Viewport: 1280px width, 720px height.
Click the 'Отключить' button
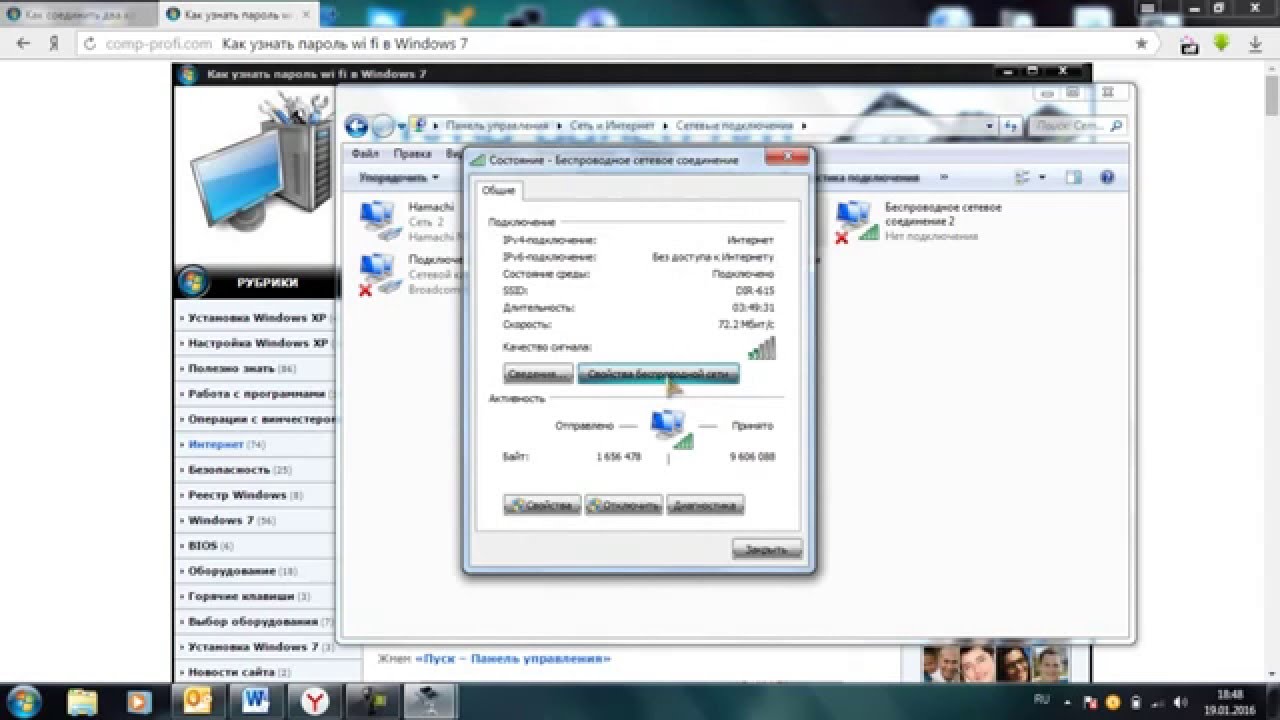624,505
